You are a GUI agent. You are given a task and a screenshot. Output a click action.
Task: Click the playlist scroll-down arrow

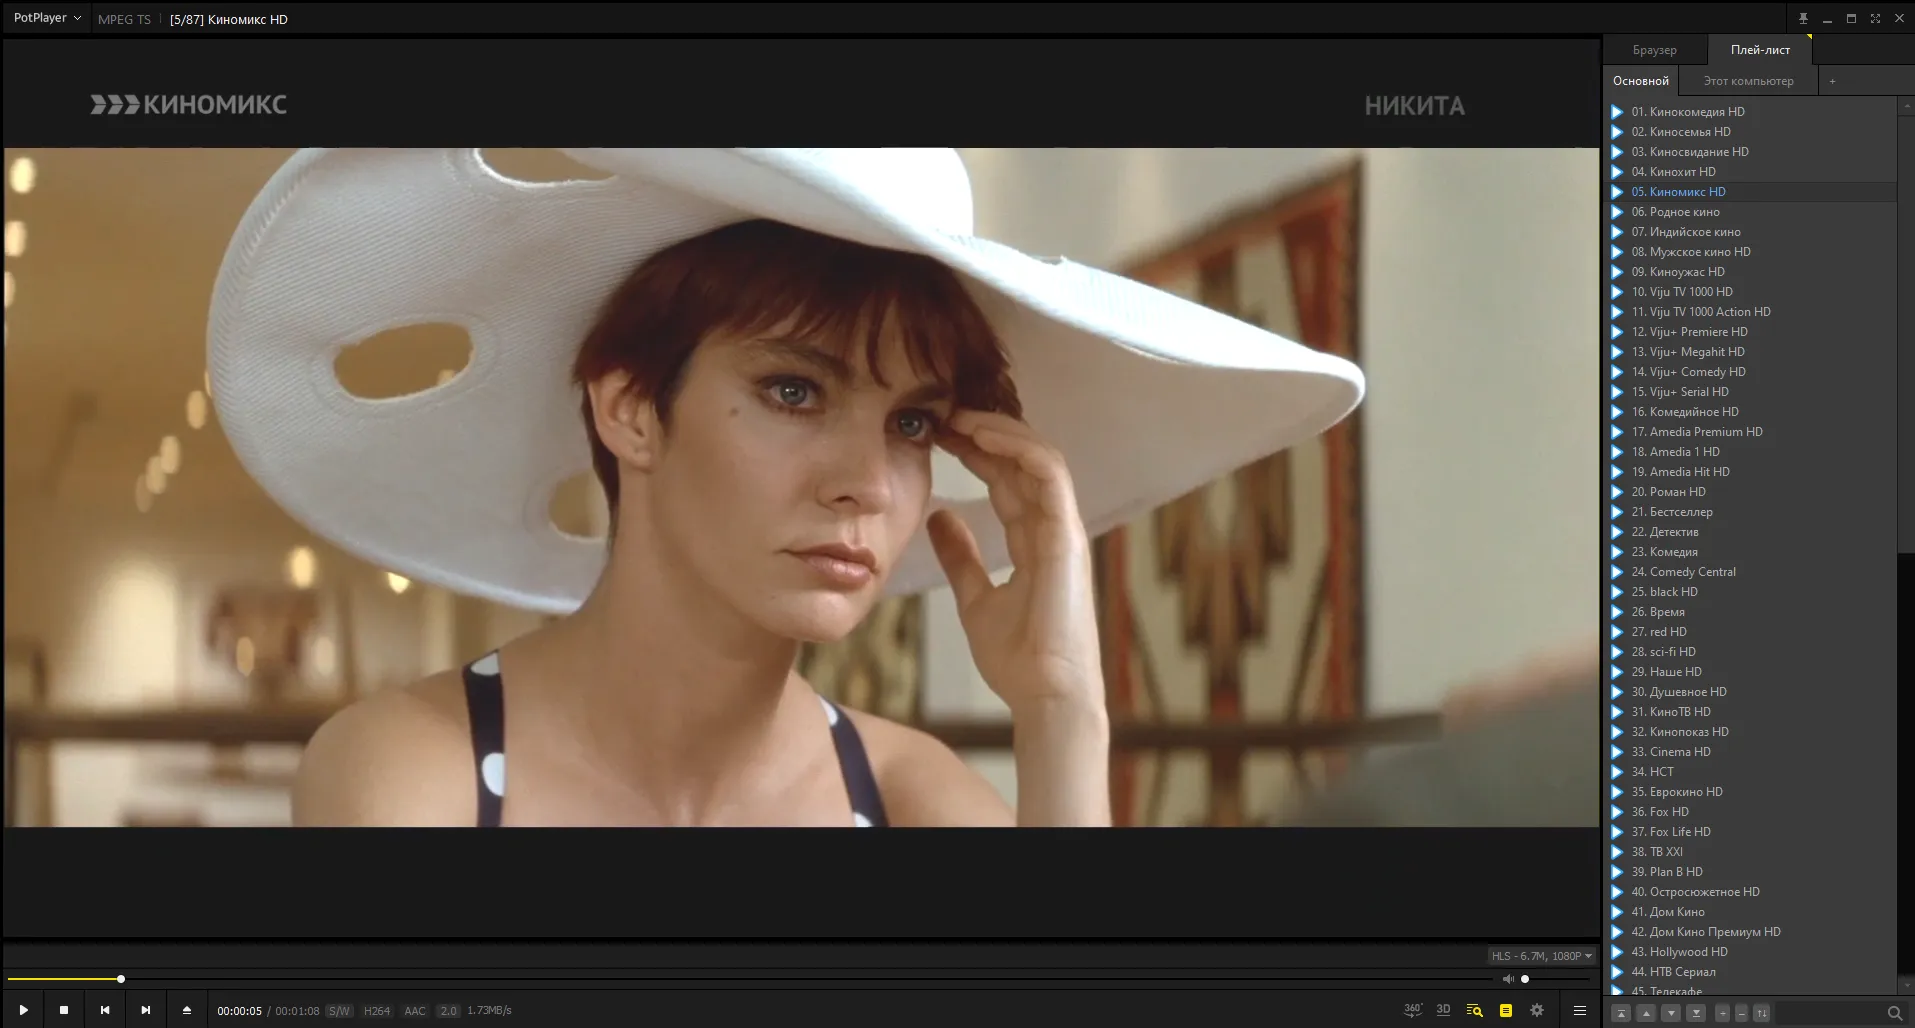pos(1906,985)
